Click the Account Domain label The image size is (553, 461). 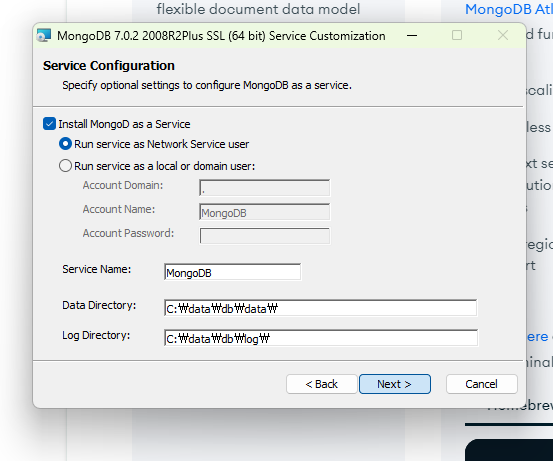(123, 185)
